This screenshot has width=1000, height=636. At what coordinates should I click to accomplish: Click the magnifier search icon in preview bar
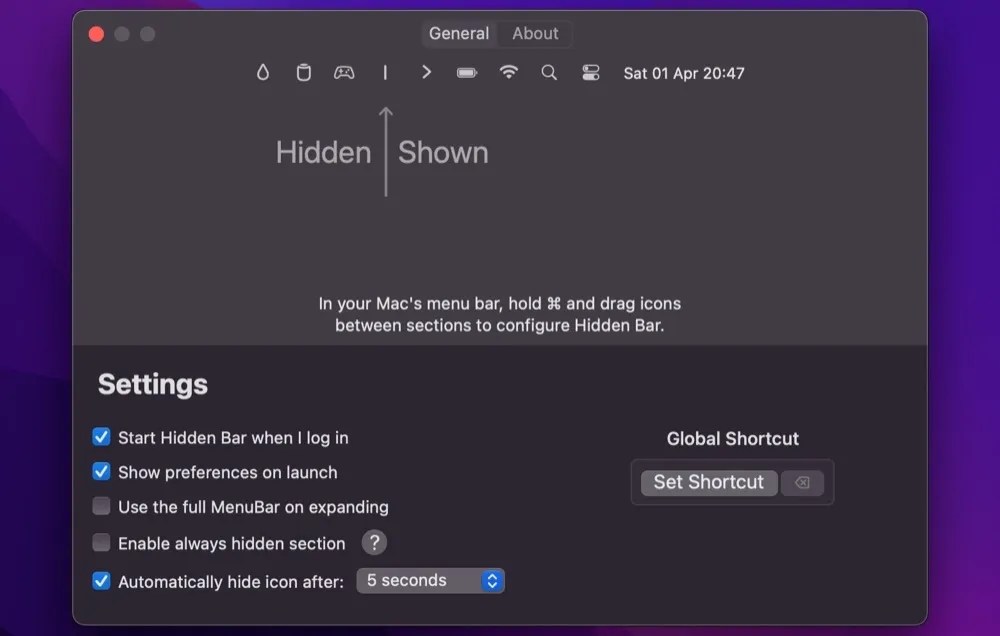coord(549,73)
